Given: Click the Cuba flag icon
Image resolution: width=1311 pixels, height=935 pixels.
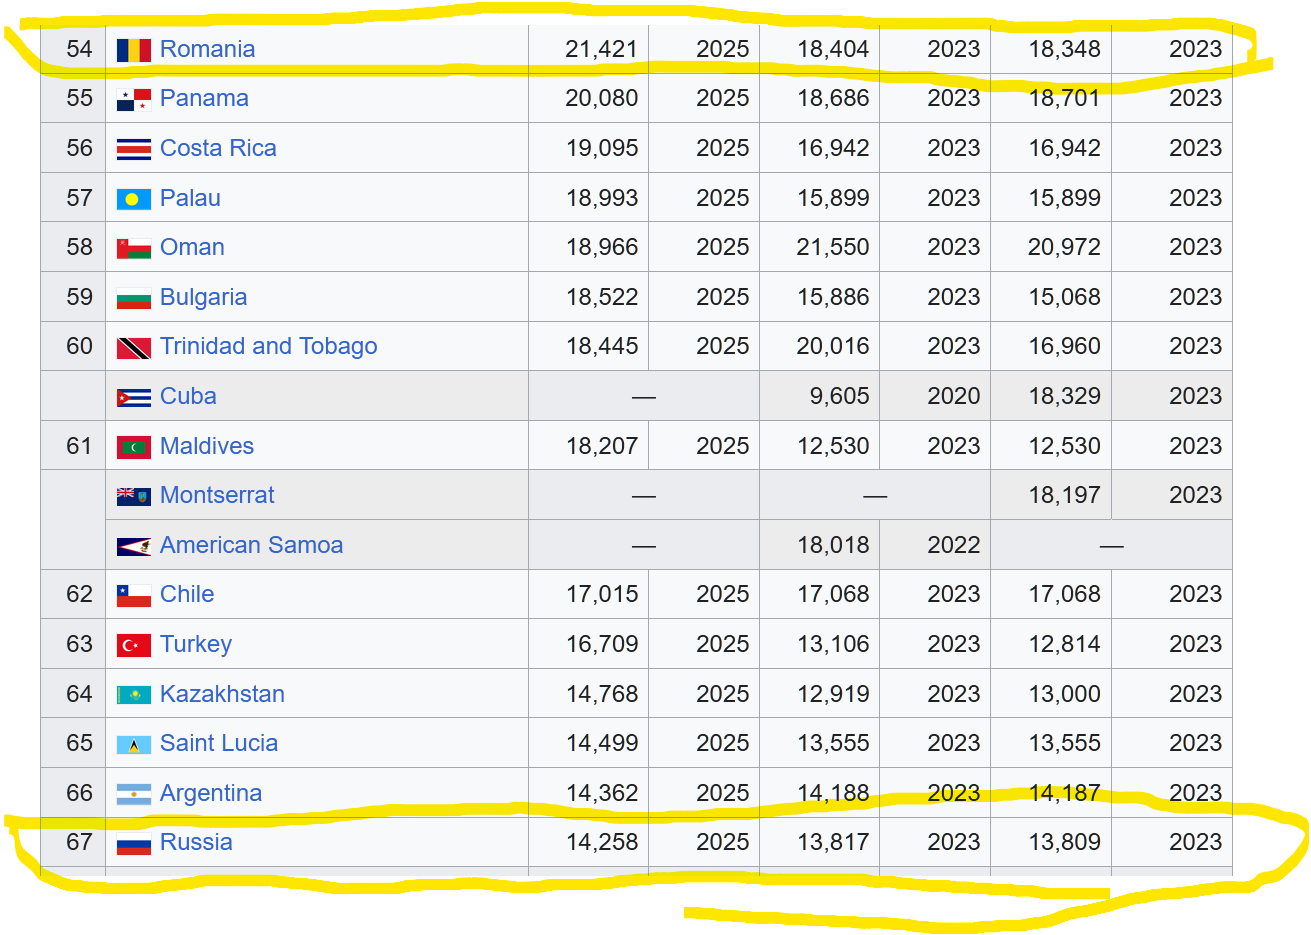Looking at the screenshot, I should 134,397.
